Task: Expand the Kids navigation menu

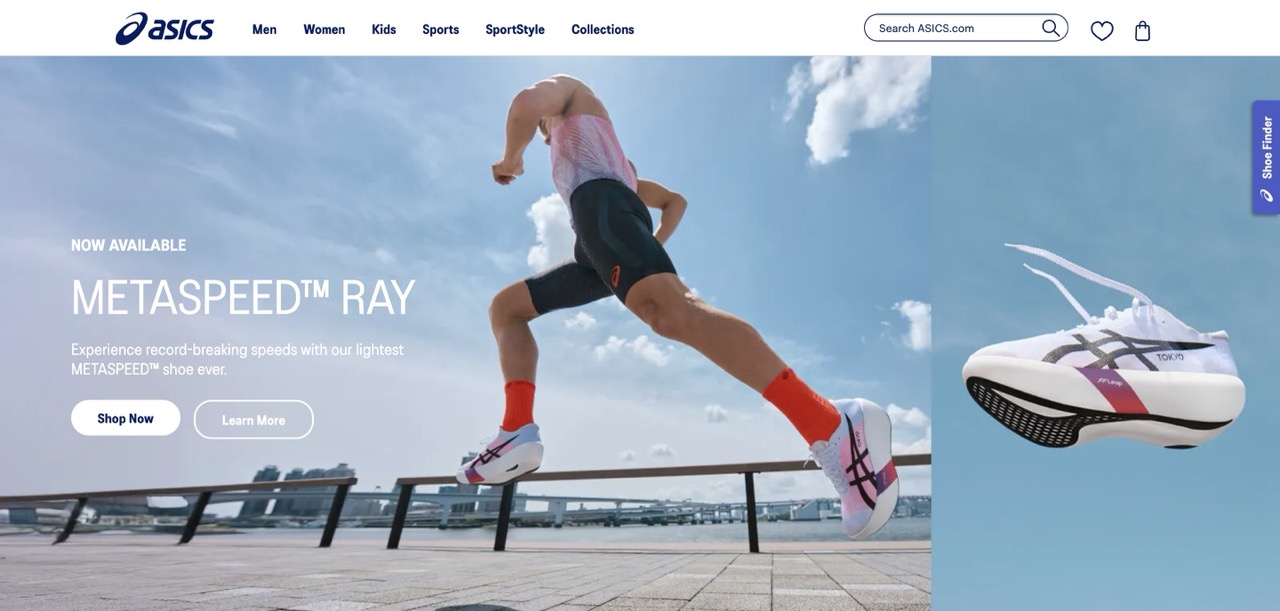Action: [384, 29]
